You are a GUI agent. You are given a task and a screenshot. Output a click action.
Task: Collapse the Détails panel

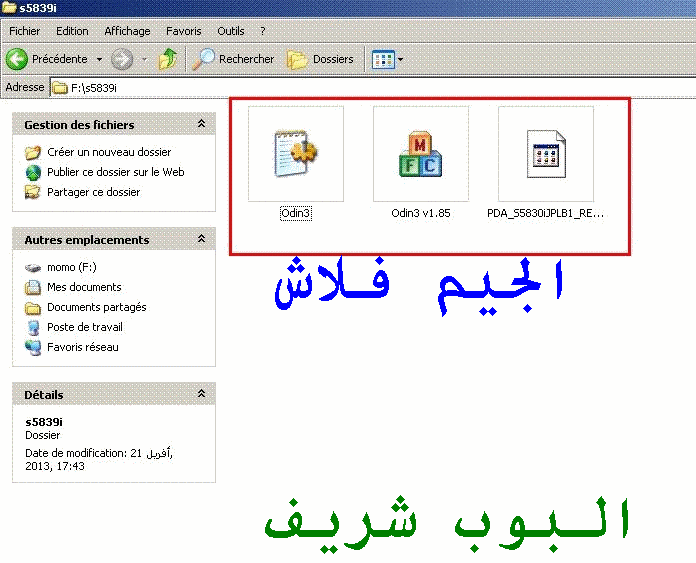point(202,393)
